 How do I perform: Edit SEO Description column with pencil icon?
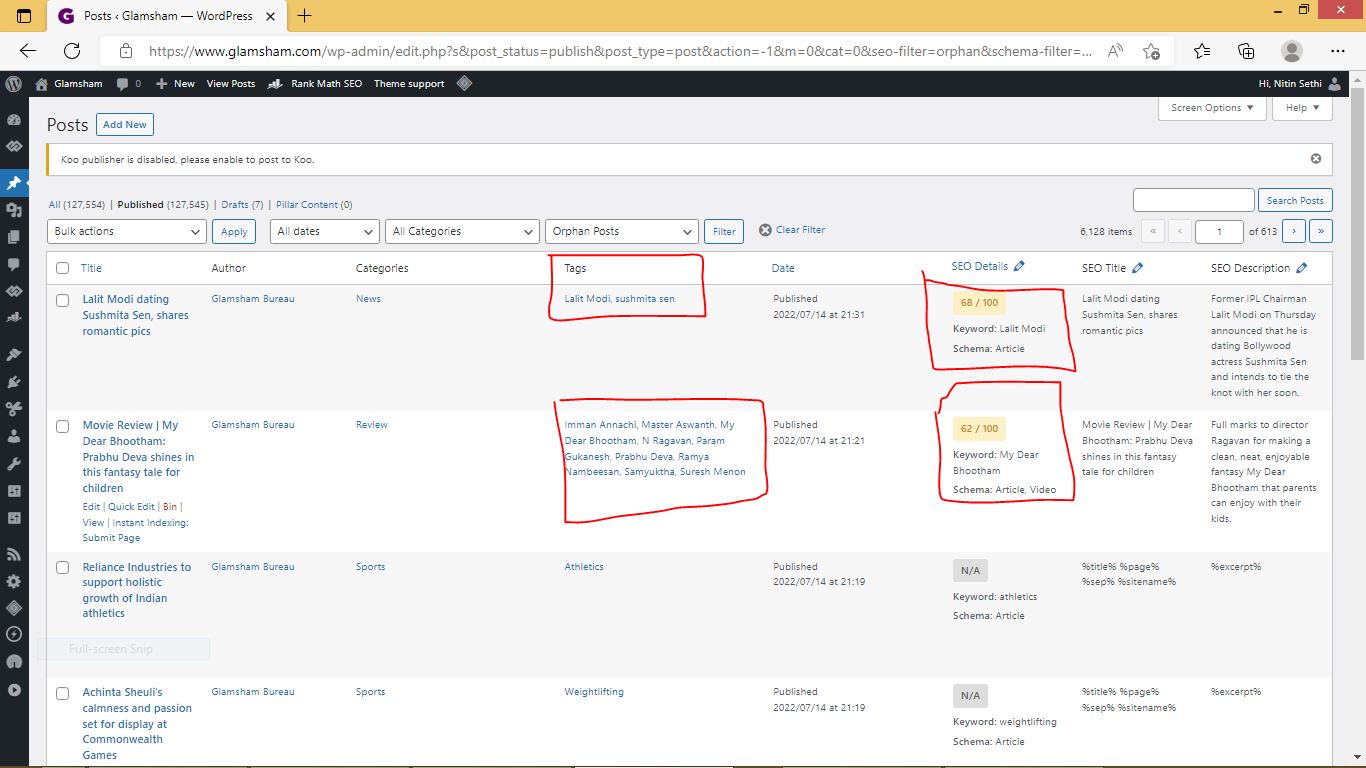1302,268
